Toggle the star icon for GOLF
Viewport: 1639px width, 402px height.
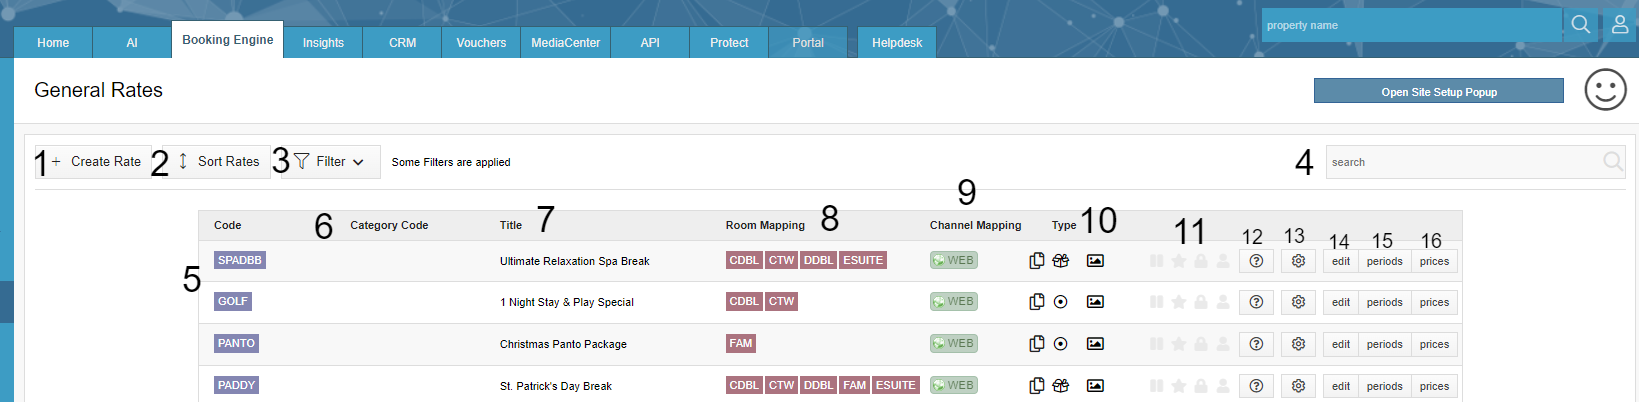(x=1179, y=302)
